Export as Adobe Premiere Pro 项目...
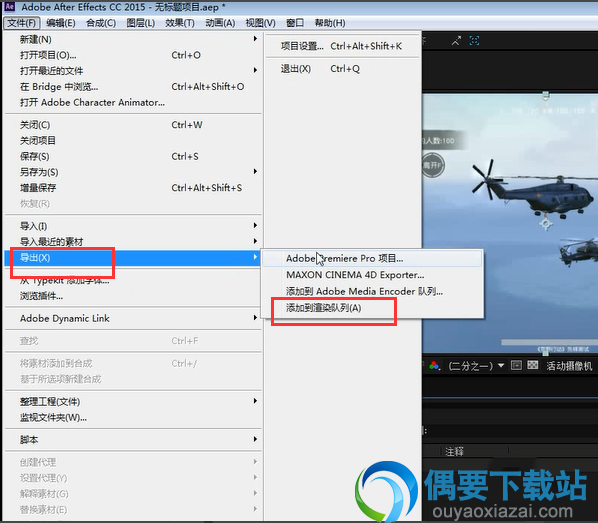598x523 pixels. [x=372, y=259]
